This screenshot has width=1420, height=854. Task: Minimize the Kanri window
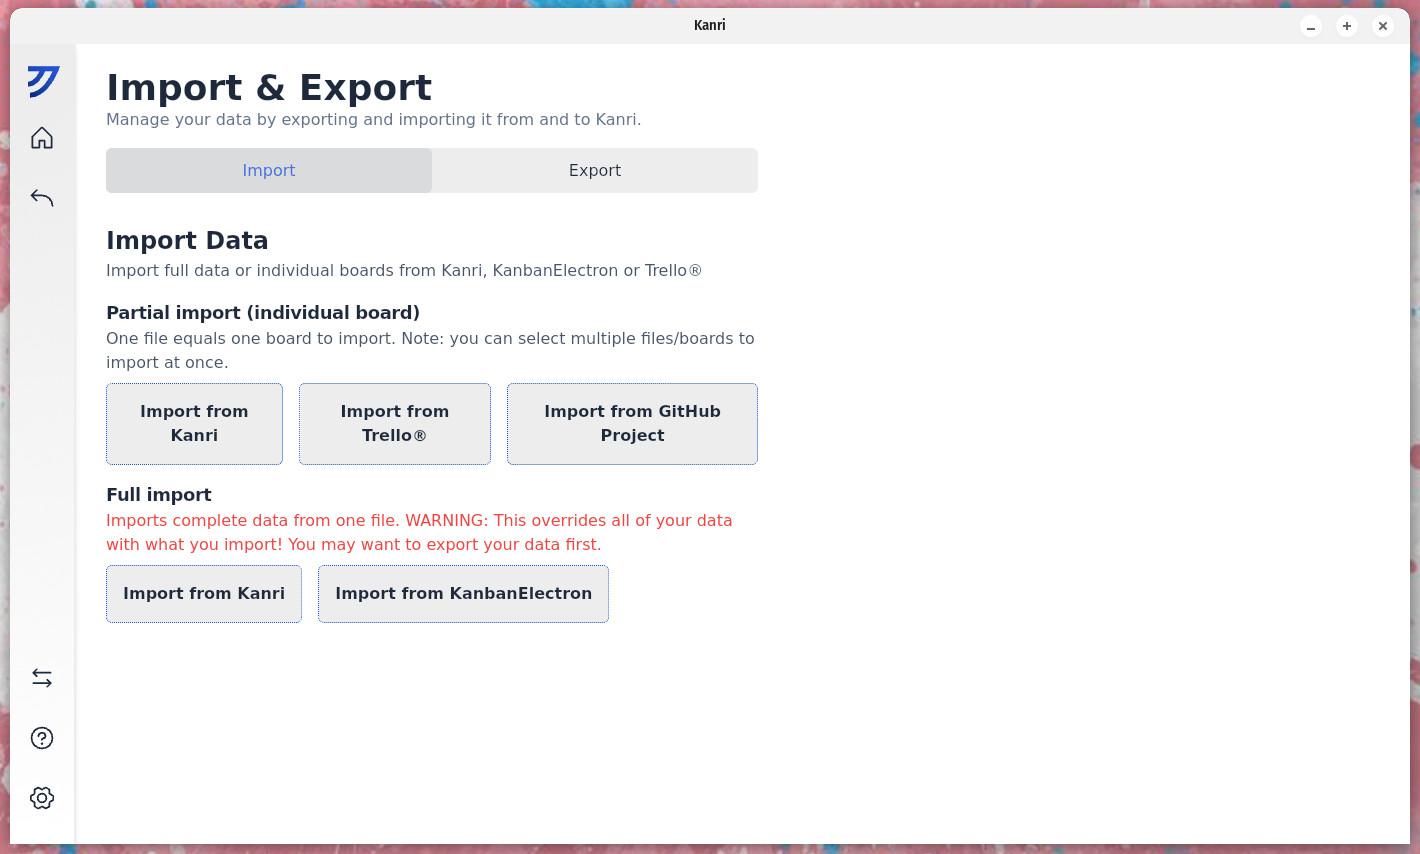click(1311, 26)
